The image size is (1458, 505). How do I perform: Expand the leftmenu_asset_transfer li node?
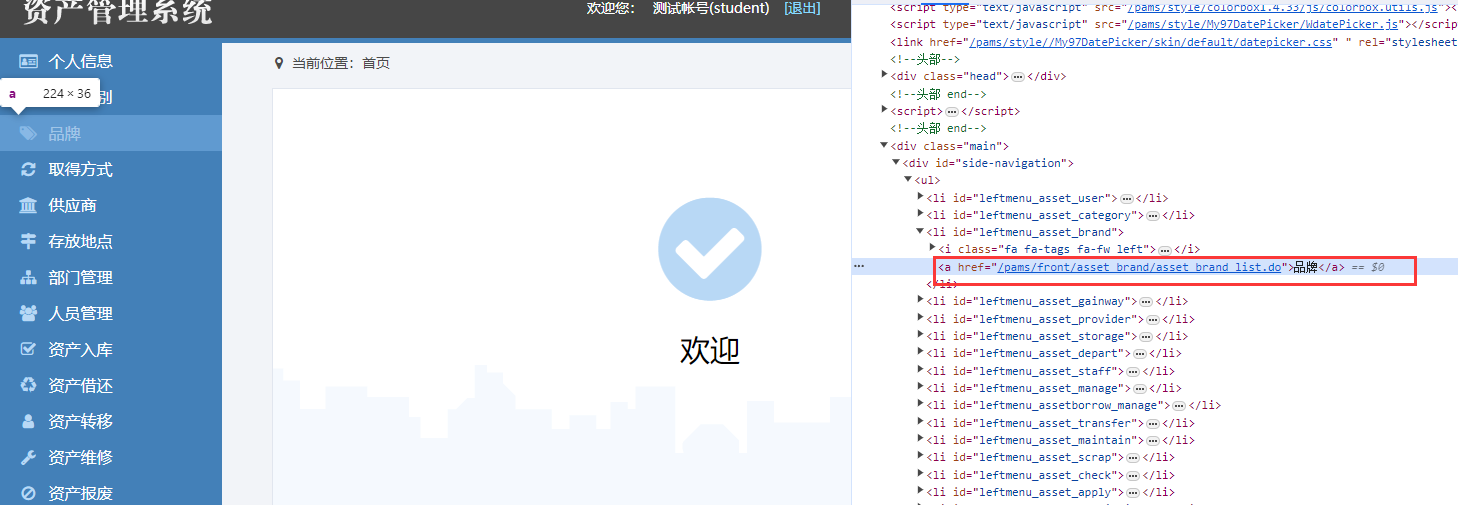tap(920, 422)
